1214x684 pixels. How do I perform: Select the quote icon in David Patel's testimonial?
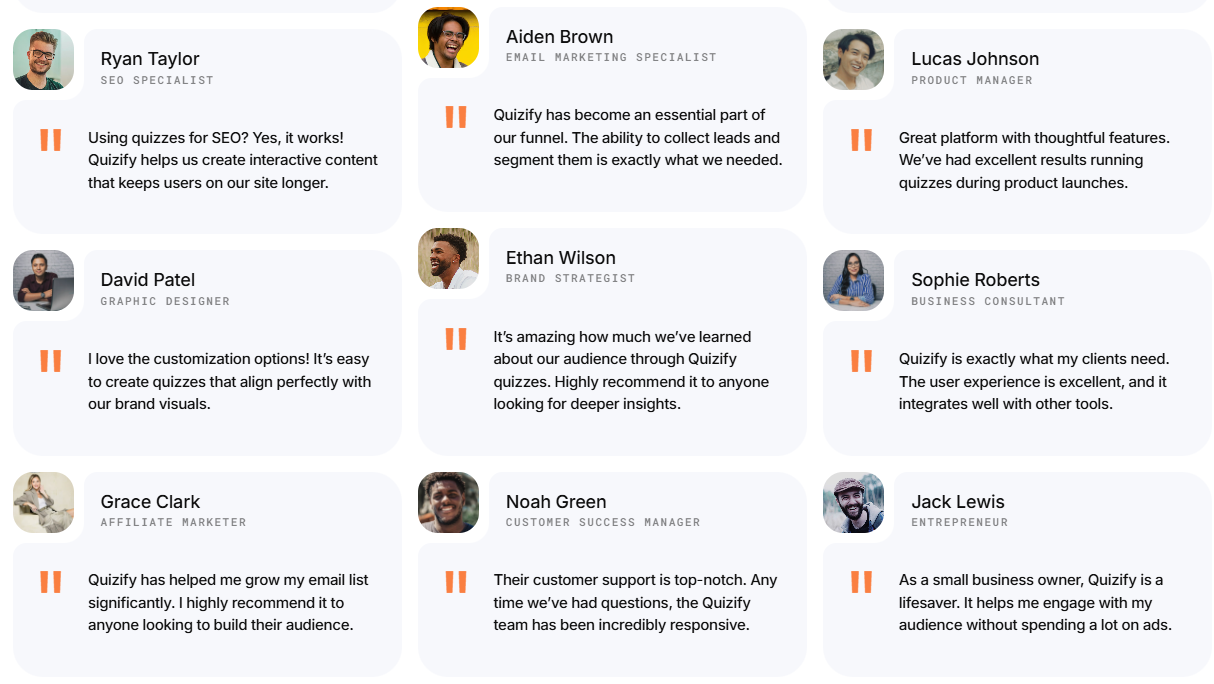pos(51,361)
